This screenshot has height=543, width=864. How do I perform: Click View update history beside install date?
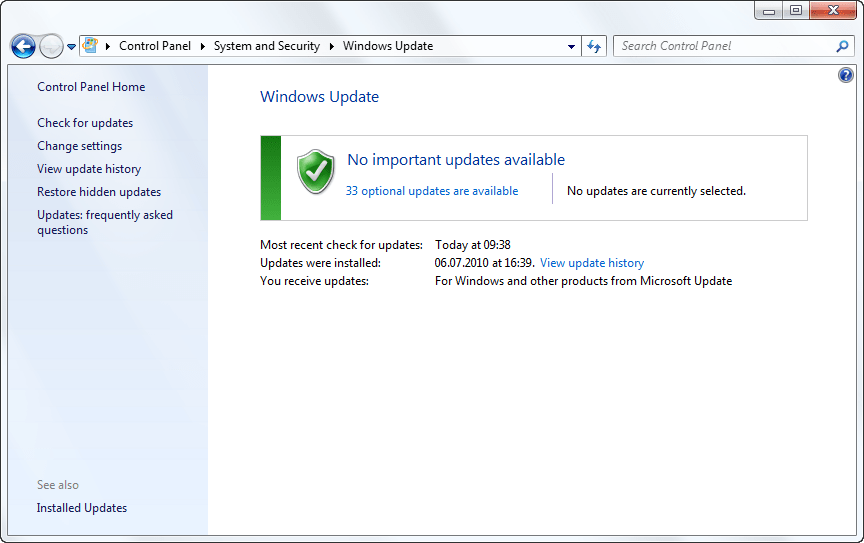(x=592, y=263)
